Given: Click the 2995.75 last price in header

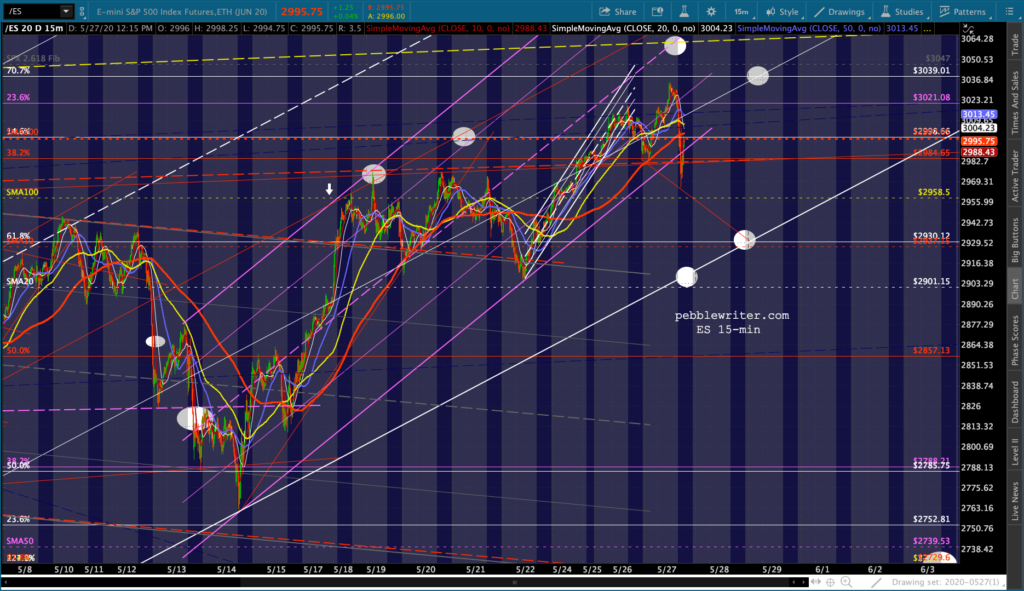Looking at the screenshot, I should click(302, 12).
